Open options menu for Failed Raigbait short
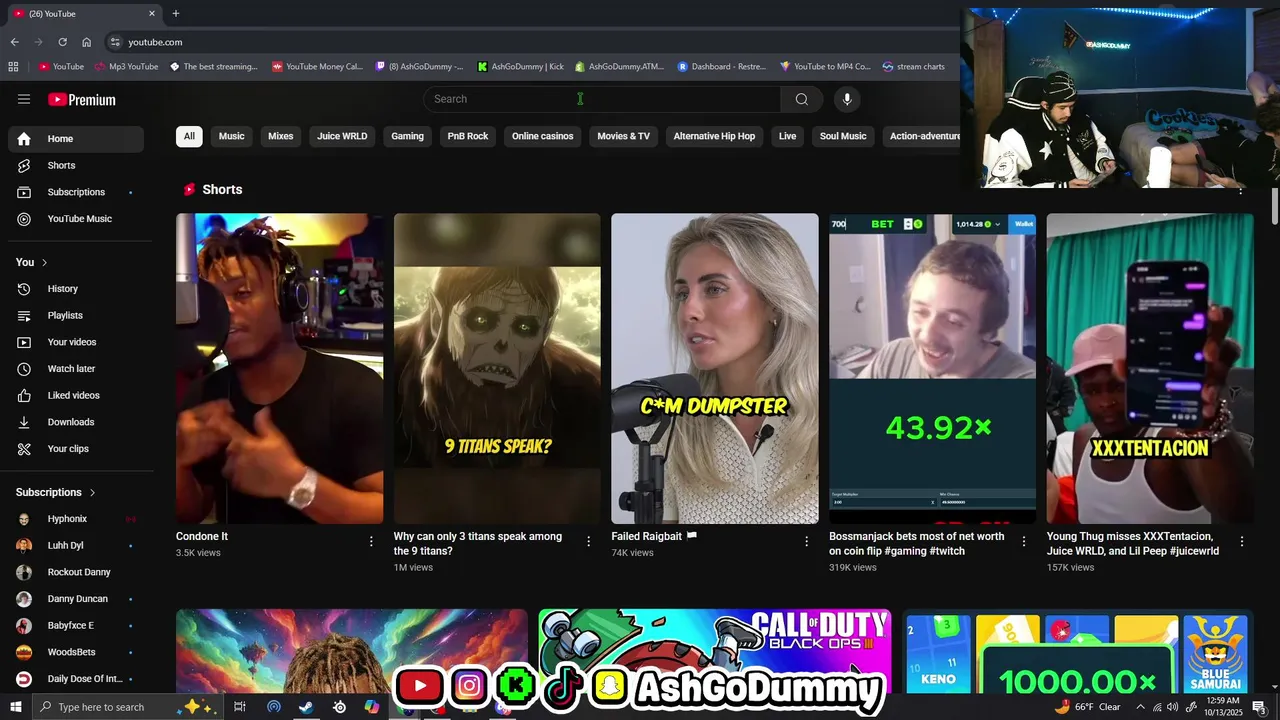This screenshot has height=720, width=1280. pos(807,541)
